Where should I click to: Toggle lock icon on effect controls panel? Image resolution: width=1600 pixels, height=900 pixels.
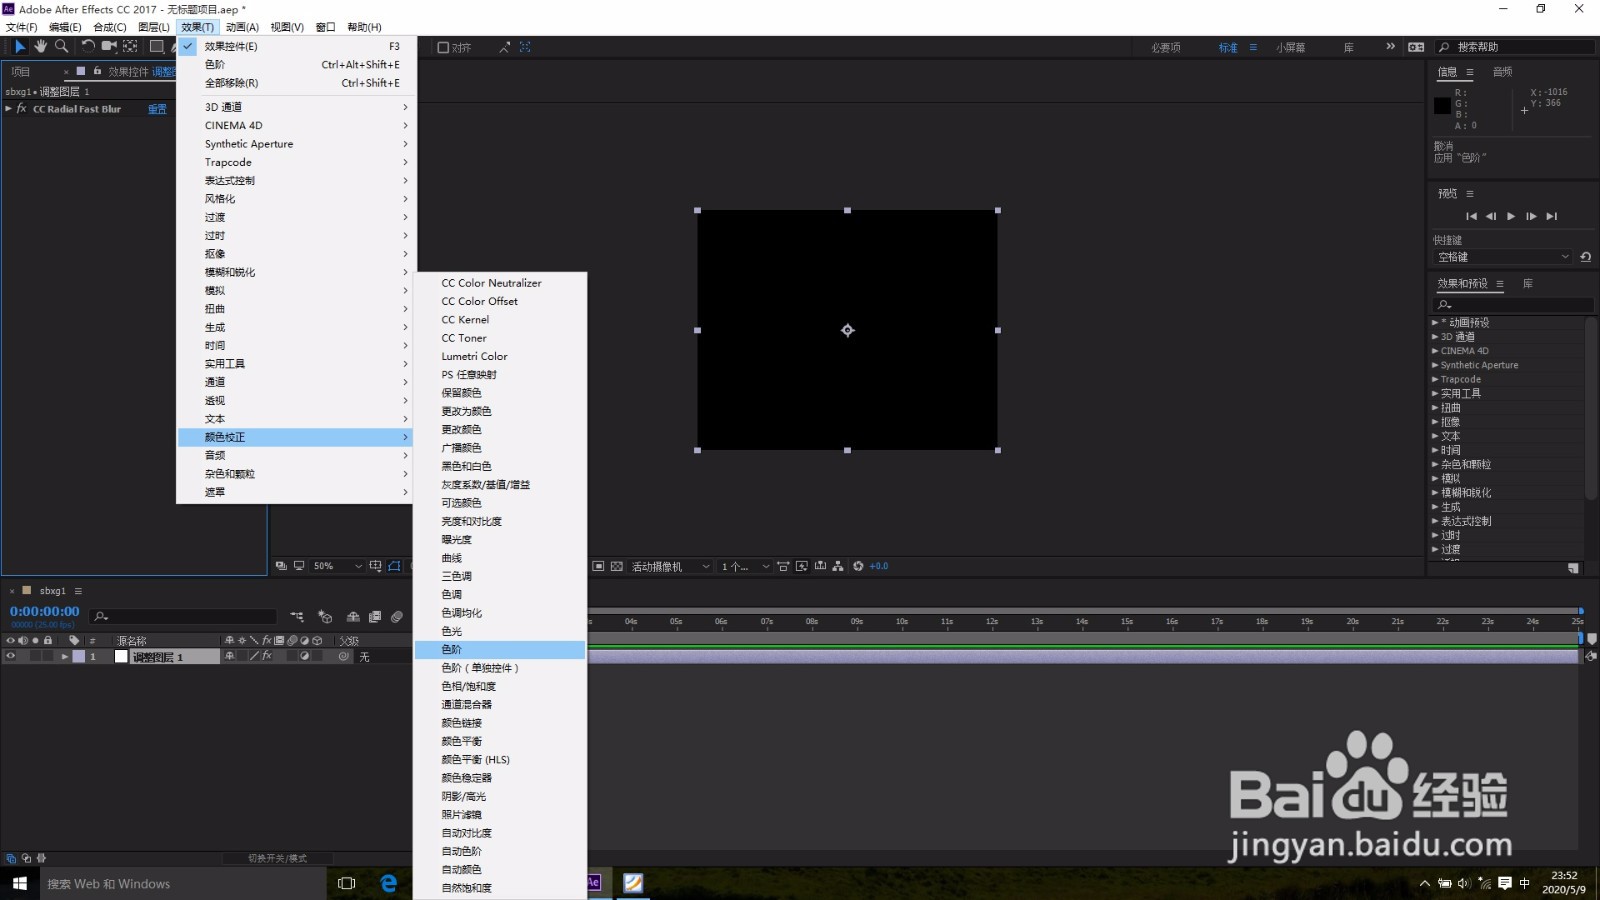(x=97, y=71)
